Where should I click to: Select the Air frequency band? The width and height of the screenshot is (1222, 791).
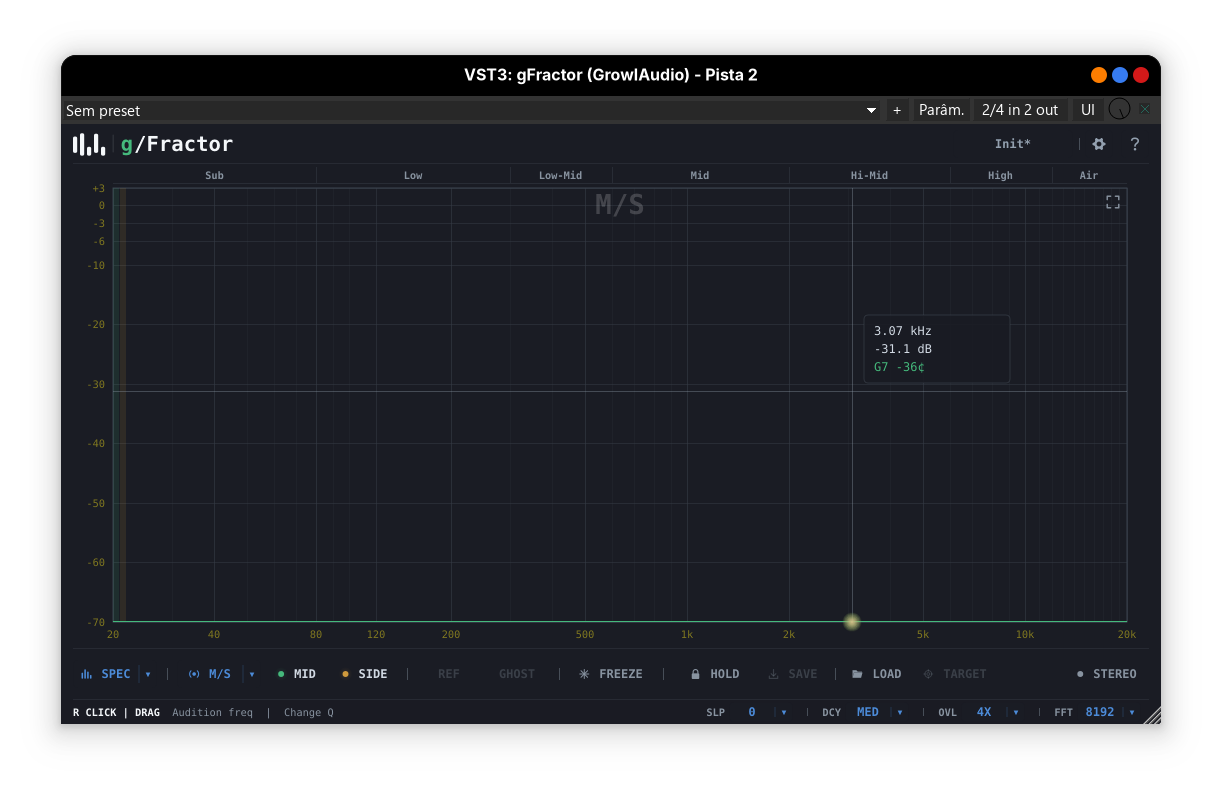(x=1089, y=175)
